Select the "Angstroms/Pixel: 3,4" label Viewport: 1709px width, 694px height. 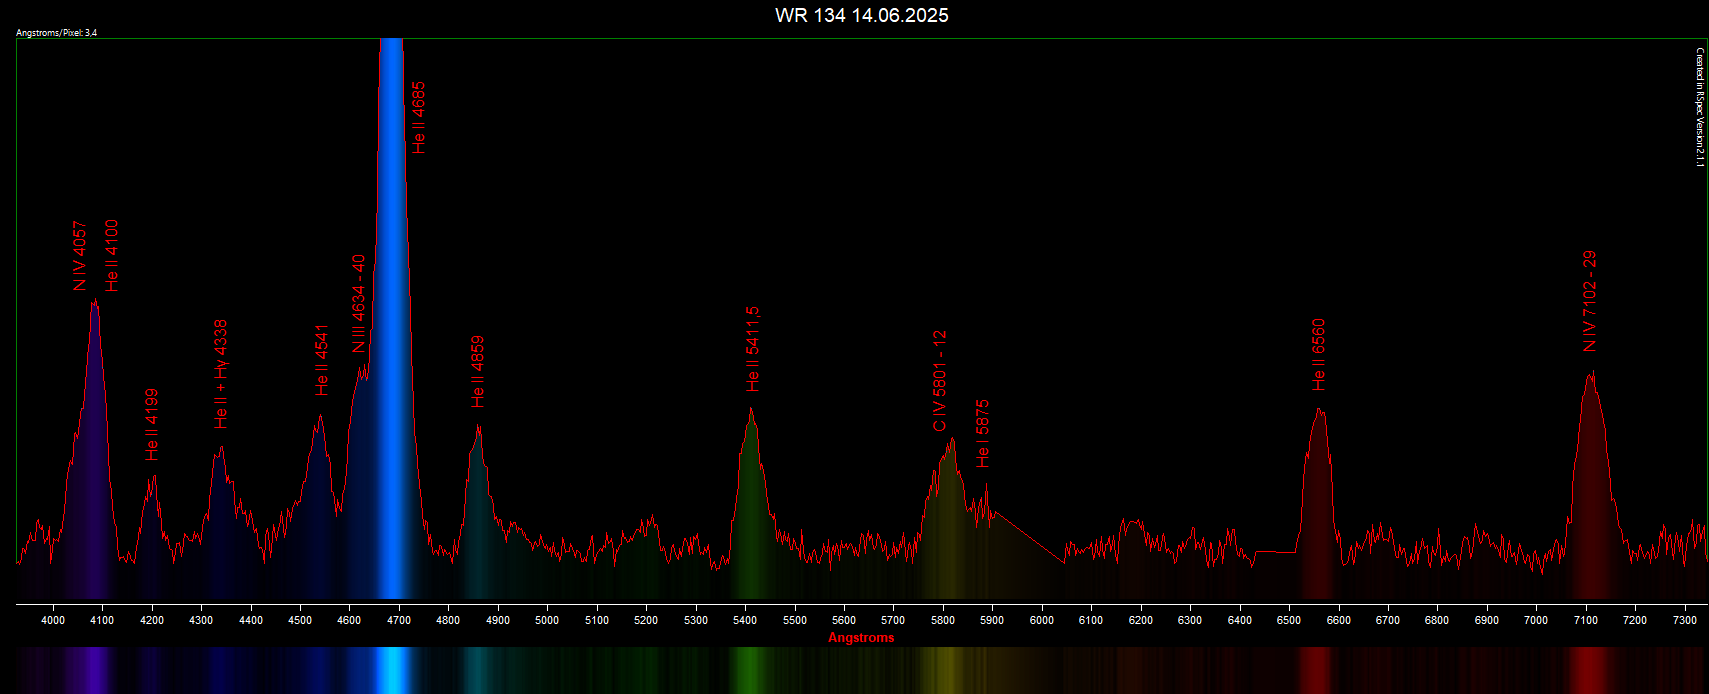click(x=57, y=33)
